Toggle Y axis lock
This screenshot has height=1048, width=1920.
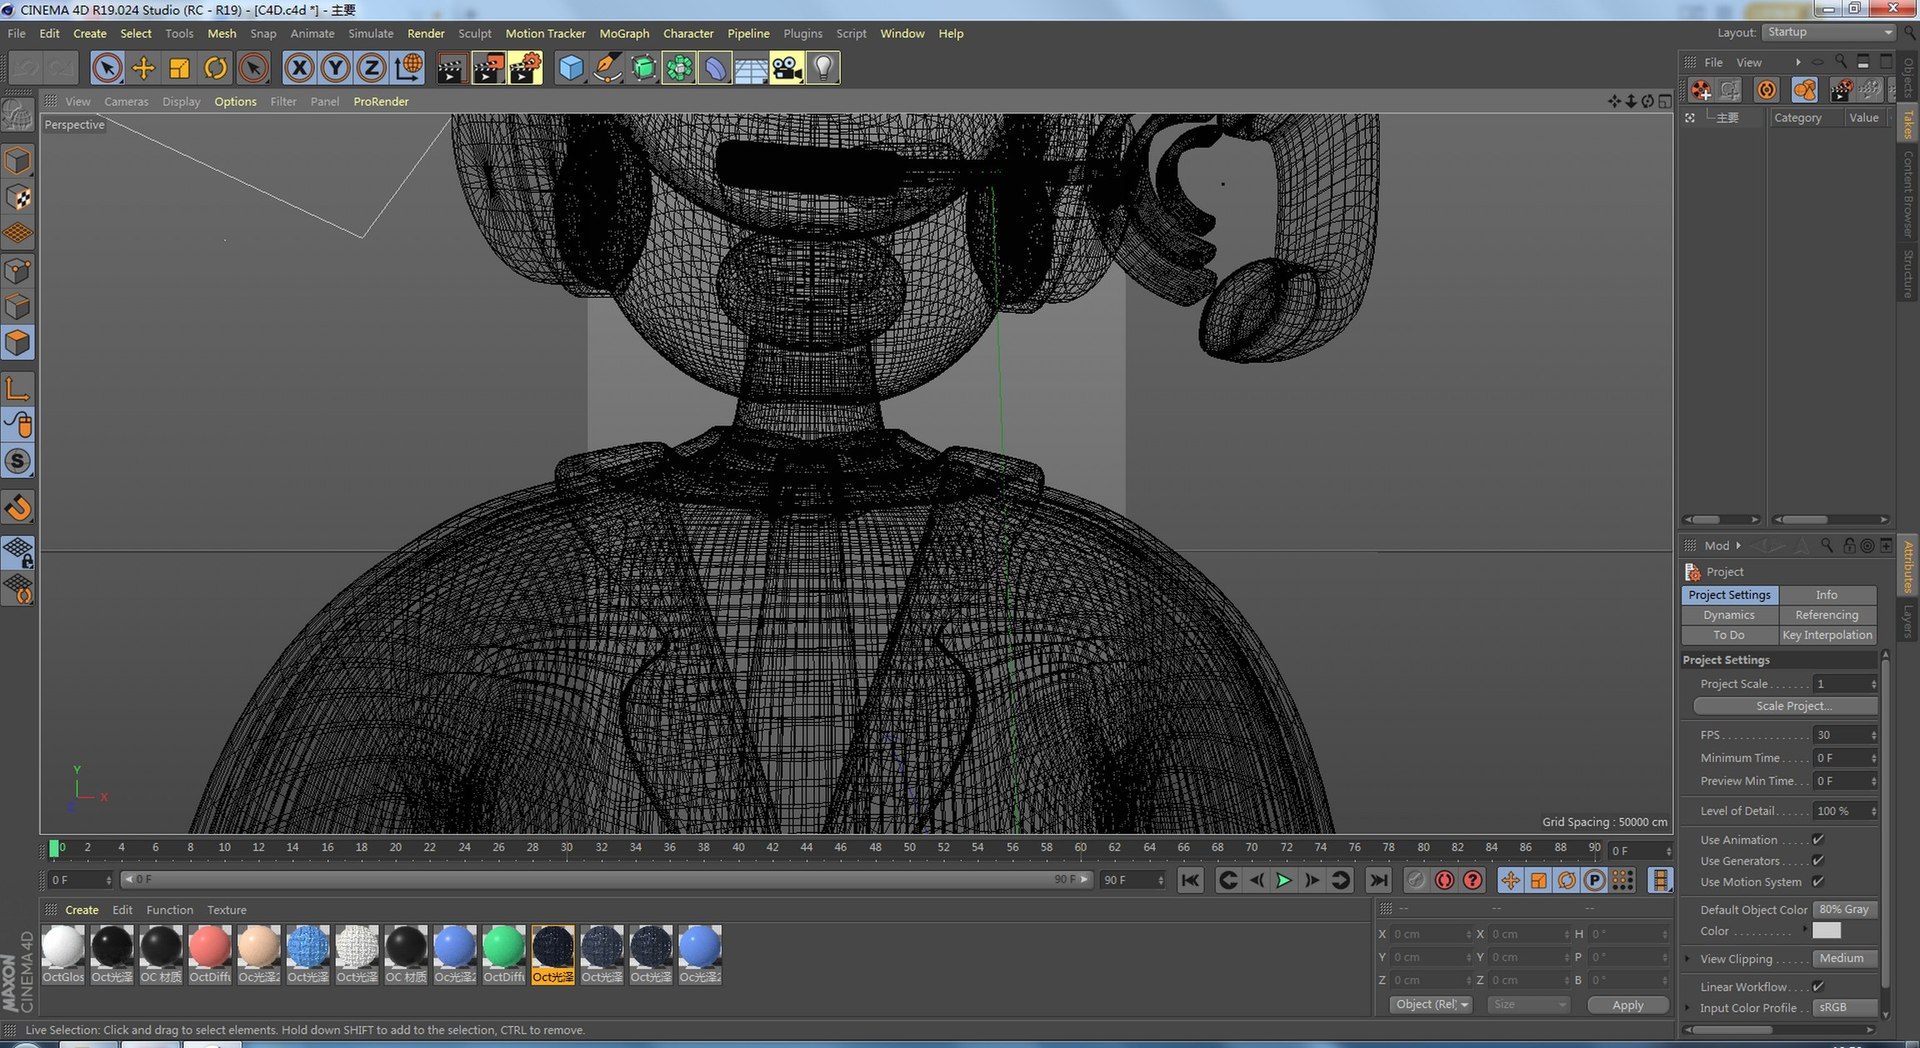tap(335, 68)
